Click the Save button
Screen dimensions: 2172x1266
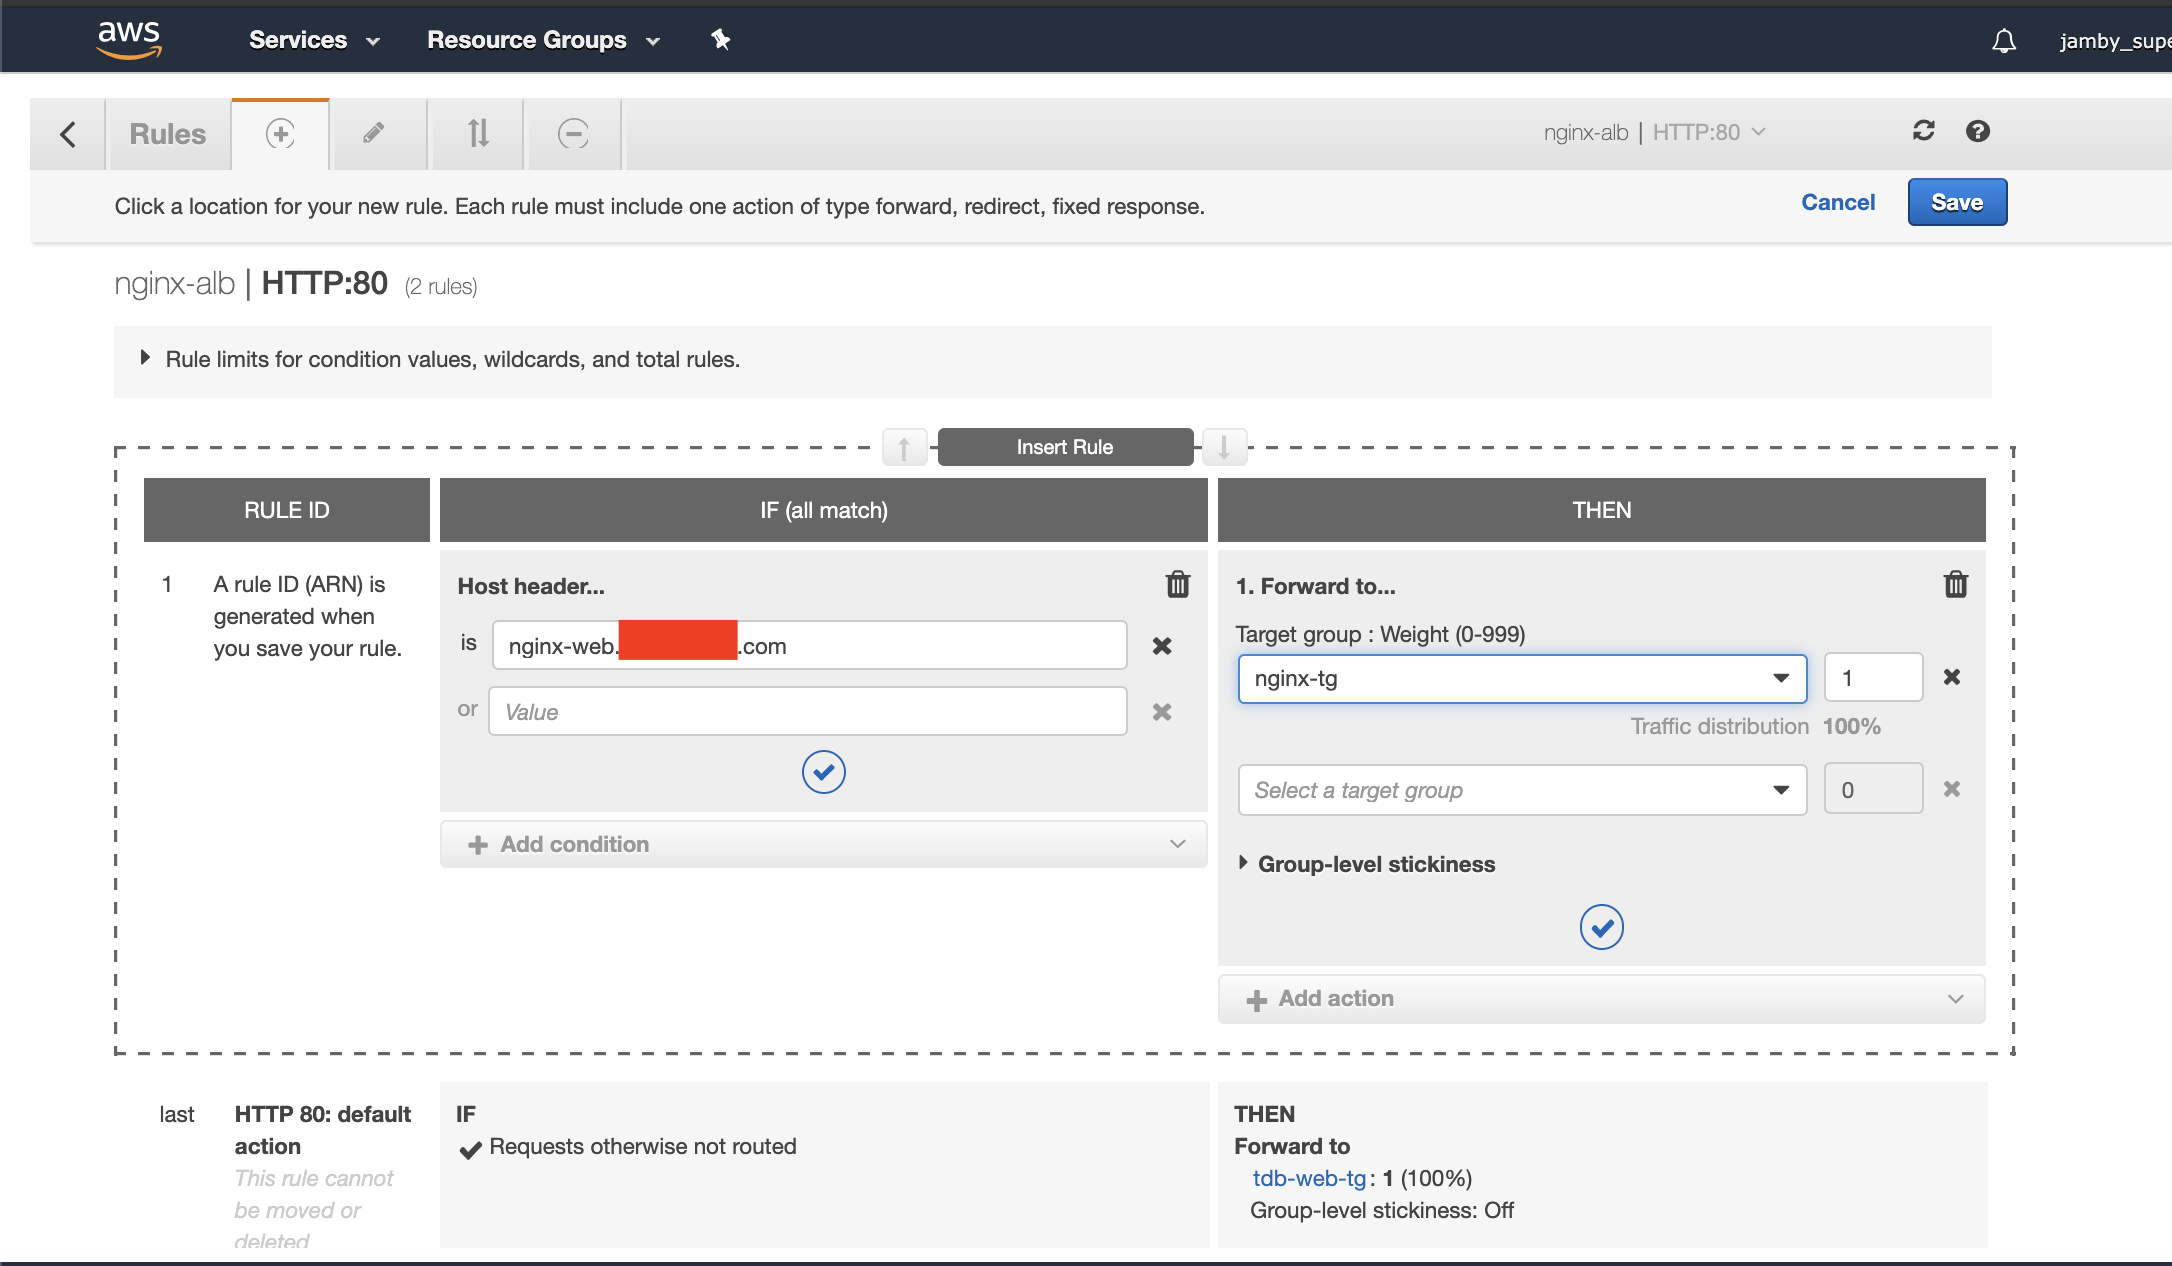click(1956, 202)
